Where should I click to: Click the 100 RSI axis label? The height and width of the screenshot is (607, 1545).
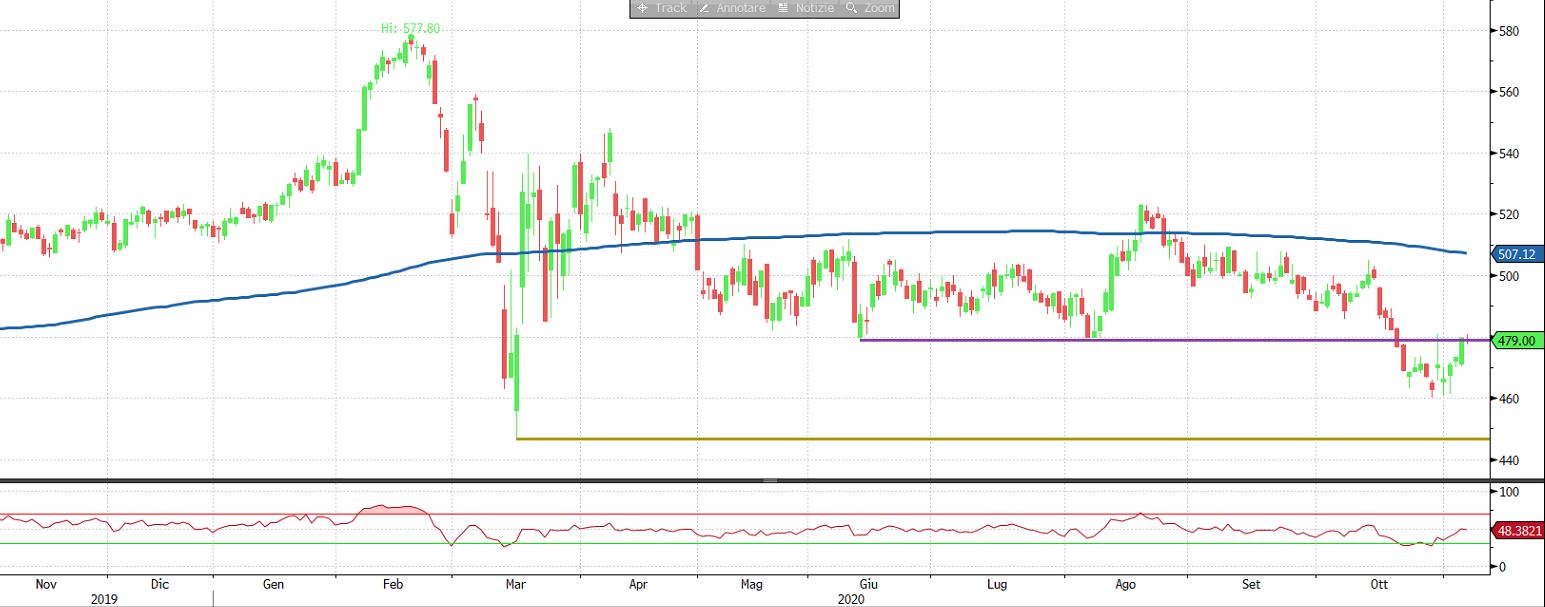[x=1508, y=492]
